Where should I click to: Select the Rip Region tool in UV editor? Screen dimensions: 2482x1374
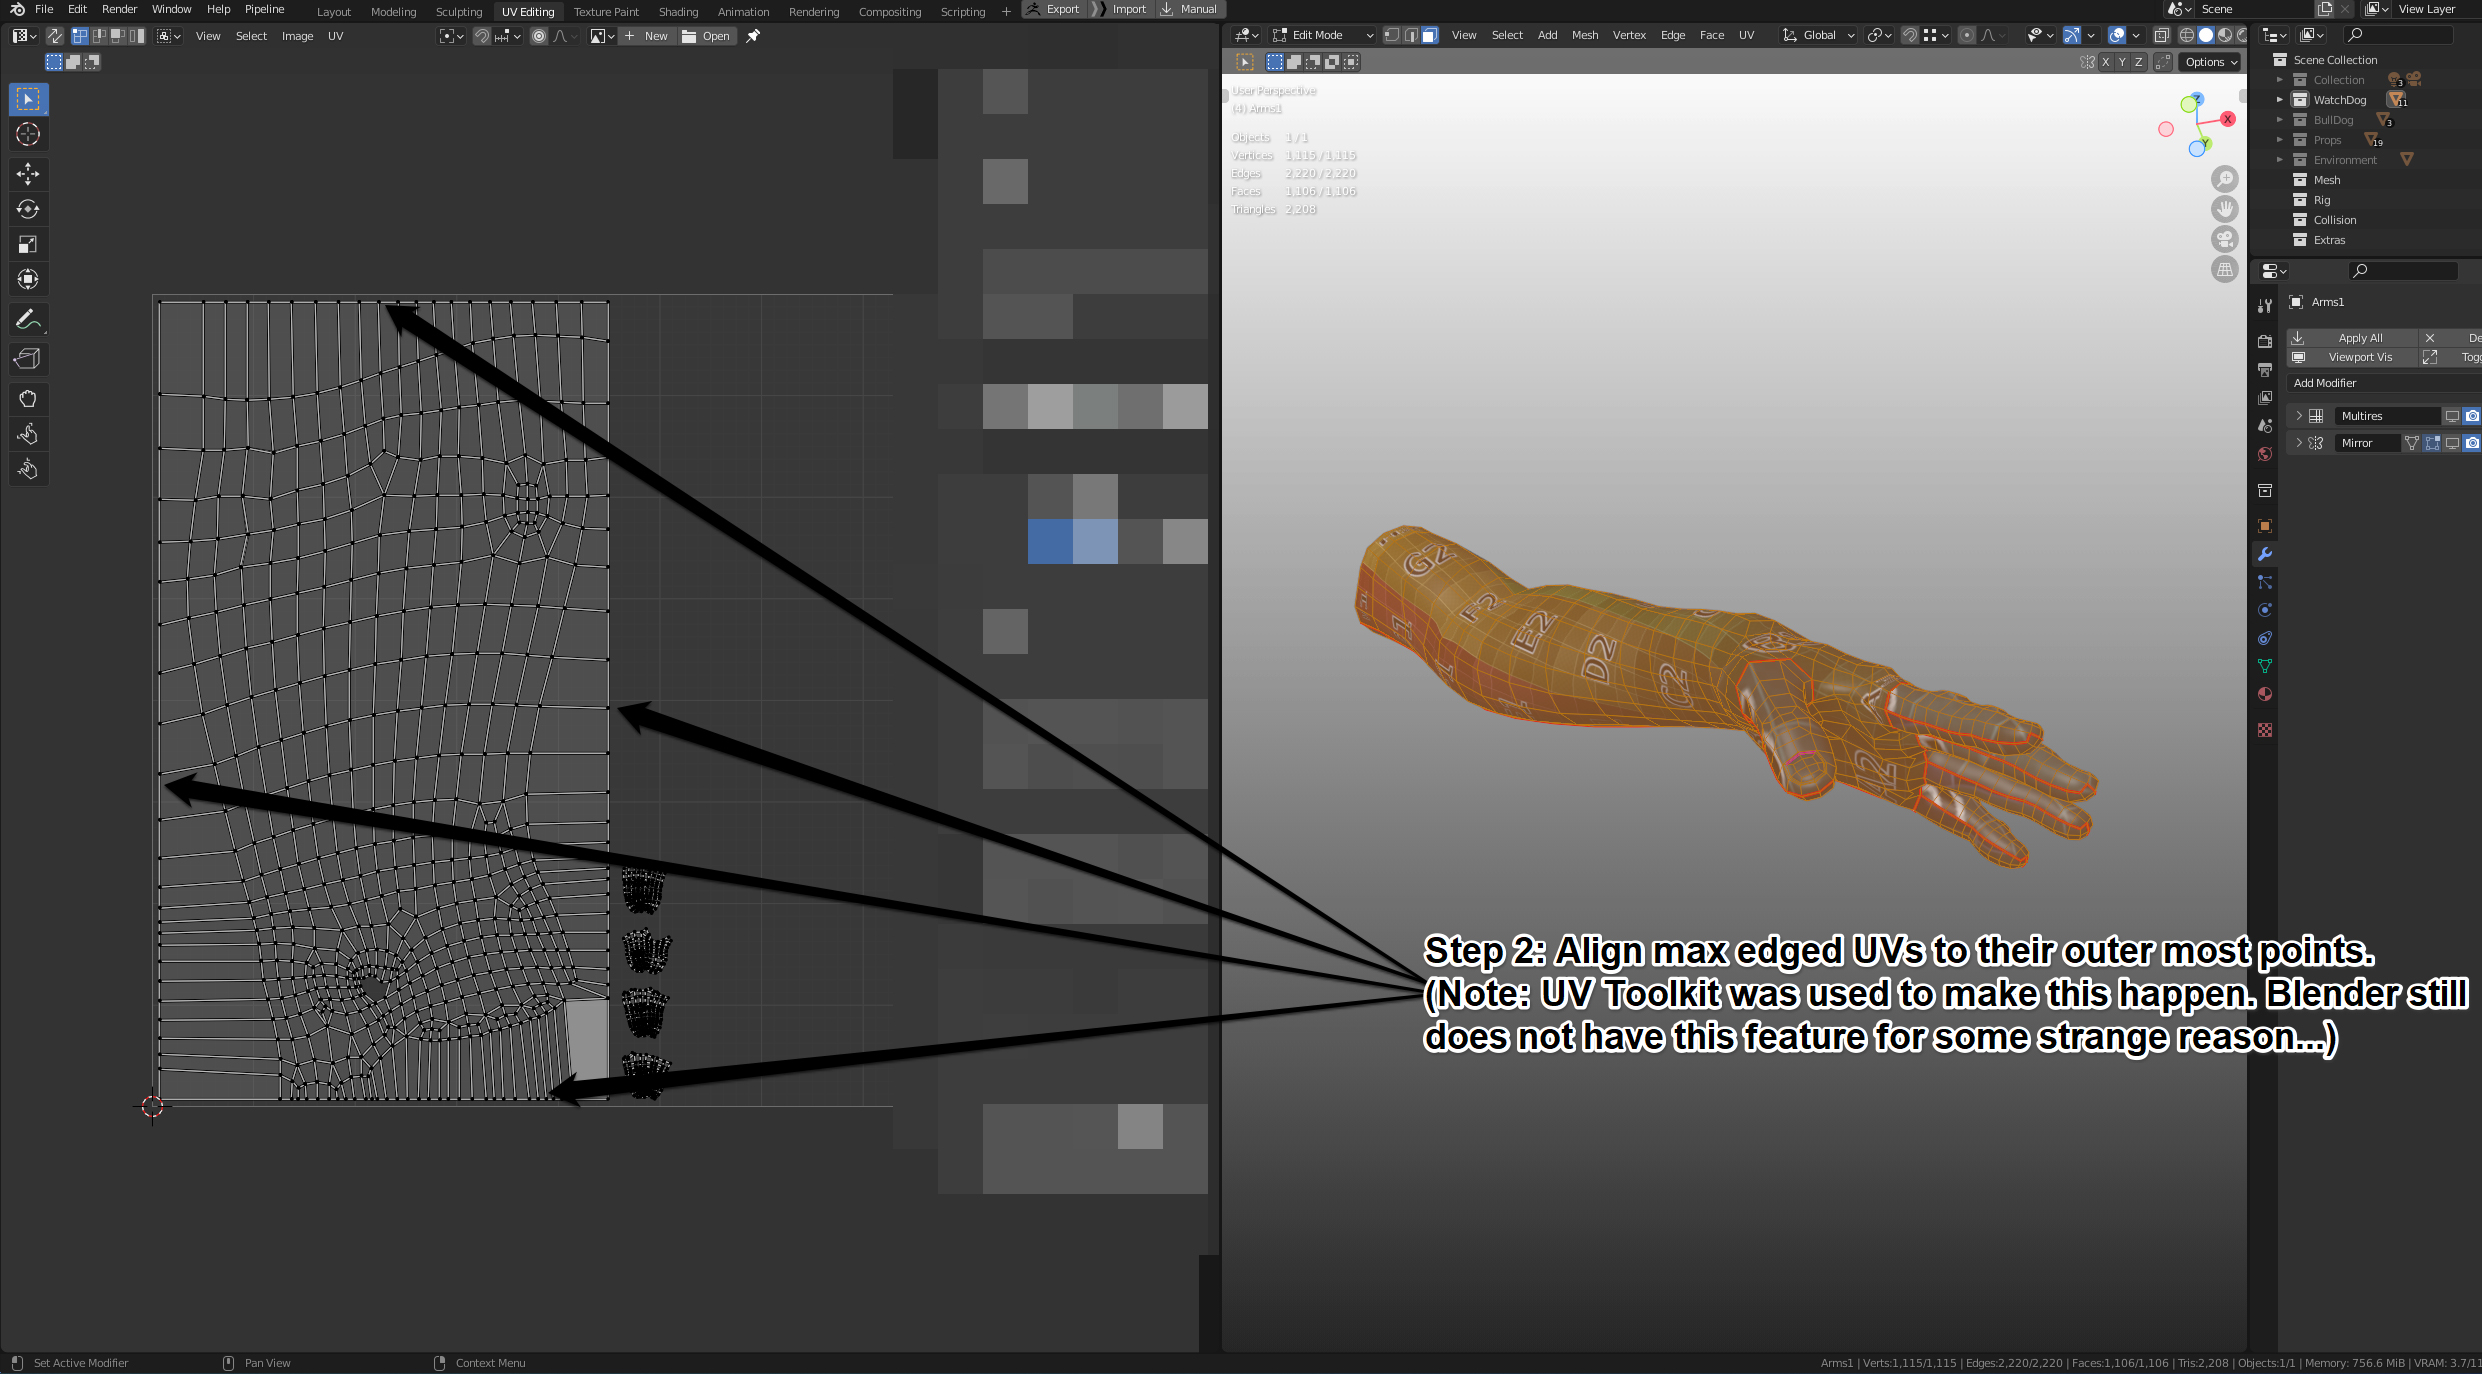click(28, 359)
